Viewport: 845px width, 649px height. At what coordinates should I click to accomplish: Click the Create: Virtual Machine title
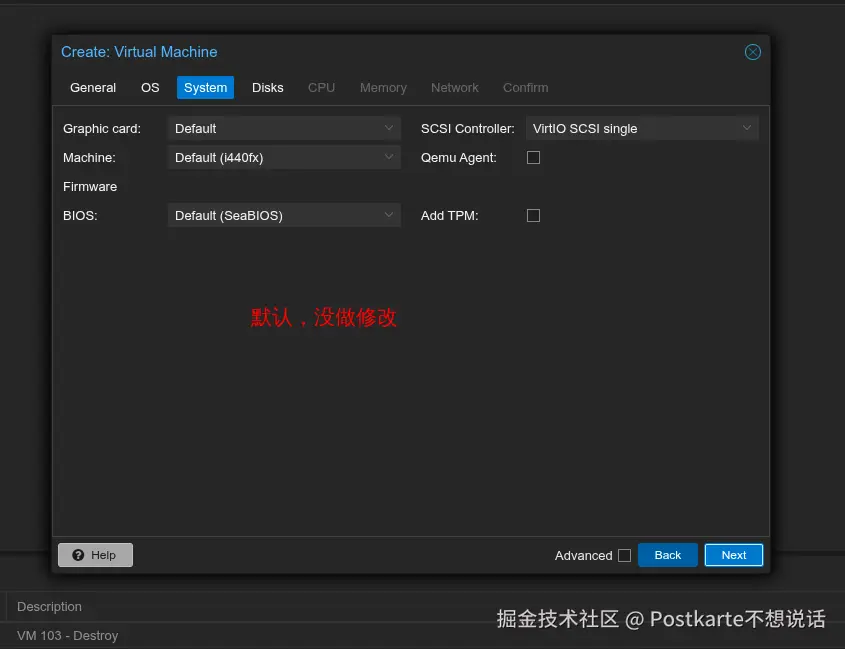tap(139, 52)
